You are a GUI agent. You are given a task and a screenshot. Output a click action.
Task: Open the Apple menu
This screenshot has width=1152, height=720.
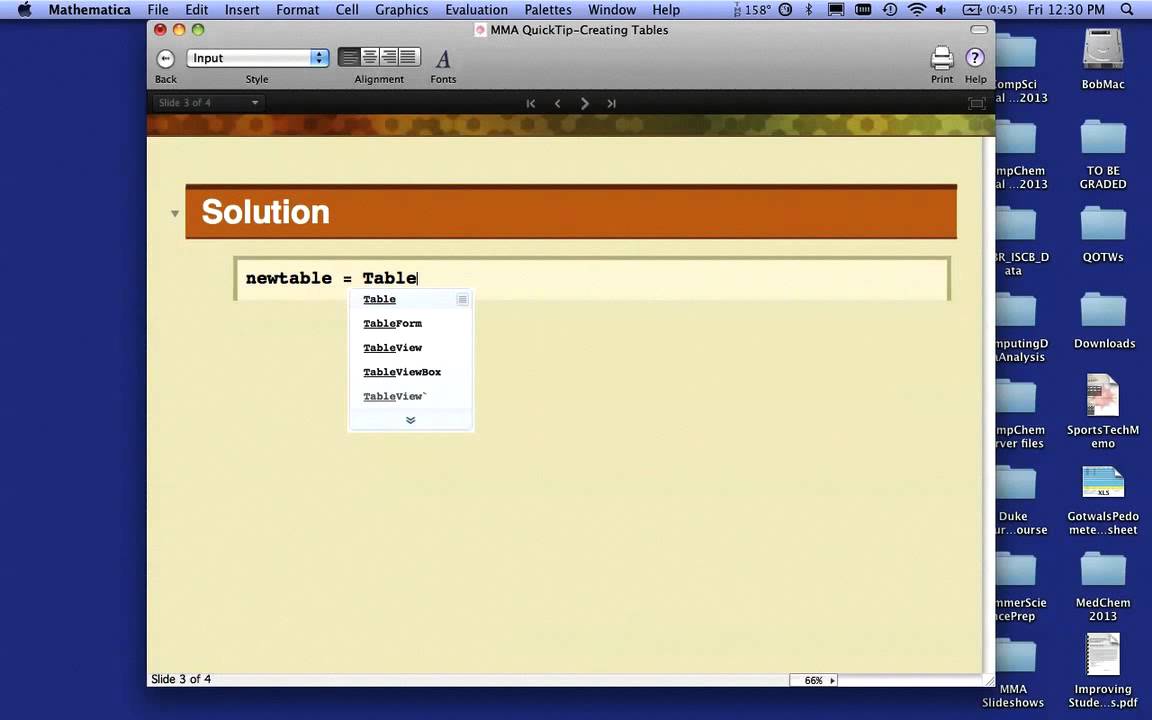pyautogui.click(x=24, y=10)
